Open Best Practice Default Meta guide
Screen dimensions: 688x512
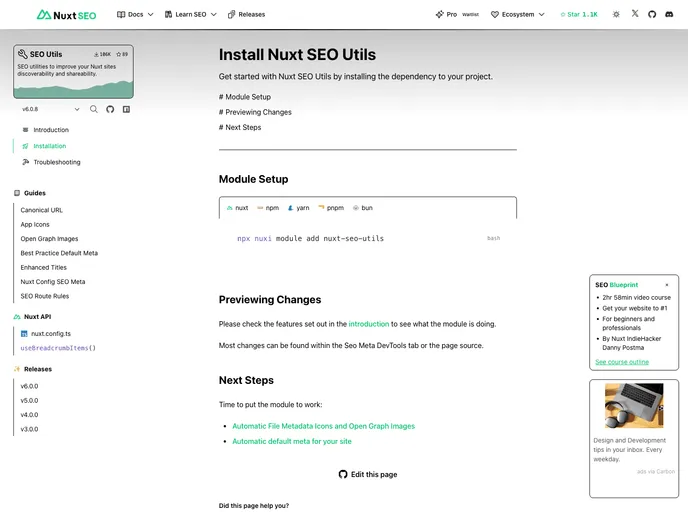click(x=59, y=253)
